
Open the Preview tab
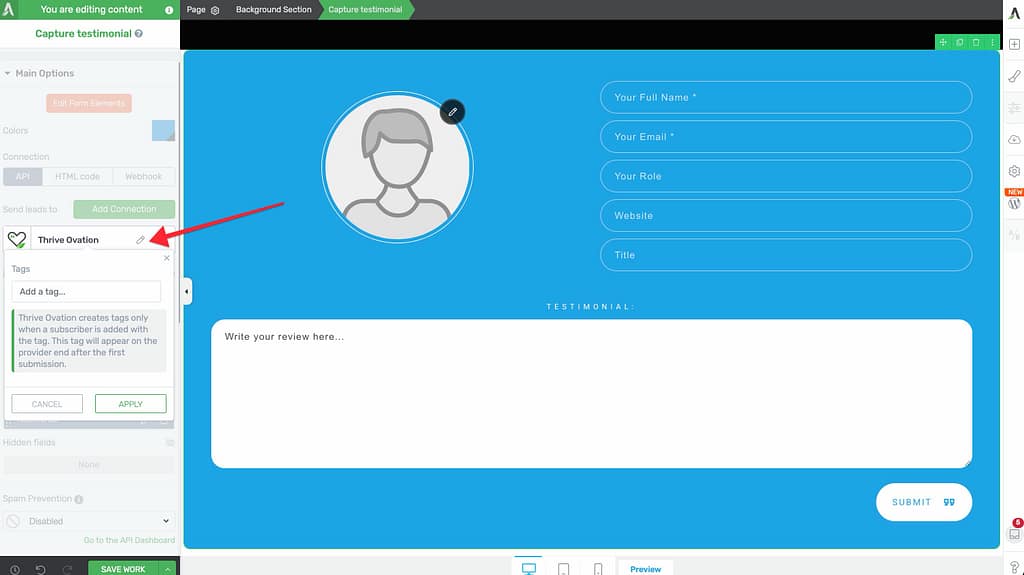click(645, 569)
